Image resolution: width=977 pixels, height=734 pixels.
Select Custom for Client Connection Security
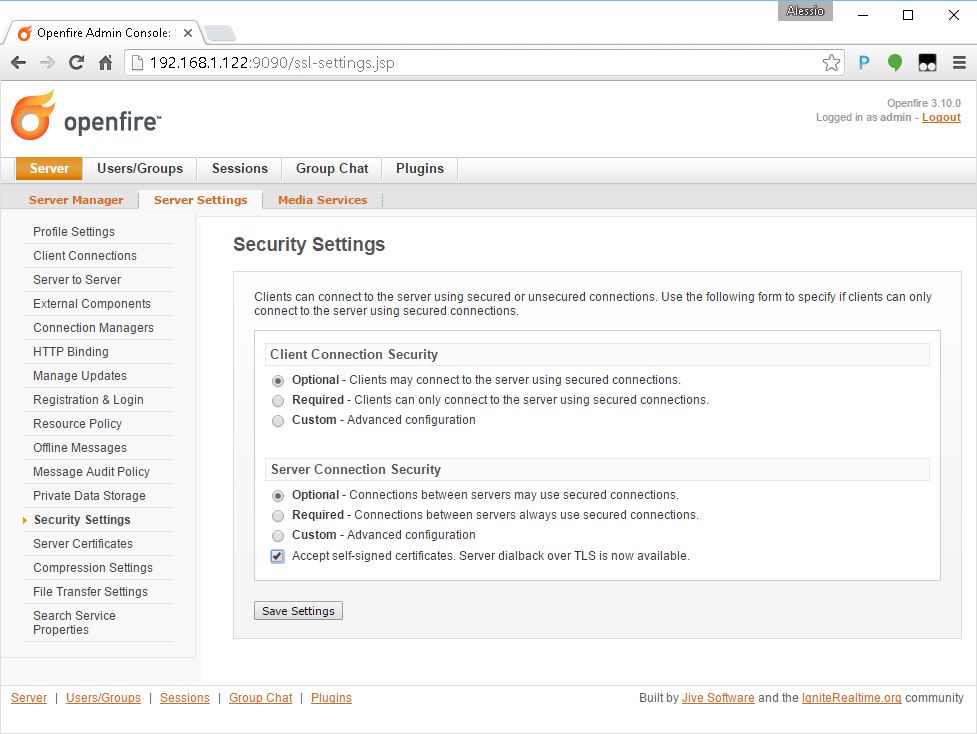[278, 420]
